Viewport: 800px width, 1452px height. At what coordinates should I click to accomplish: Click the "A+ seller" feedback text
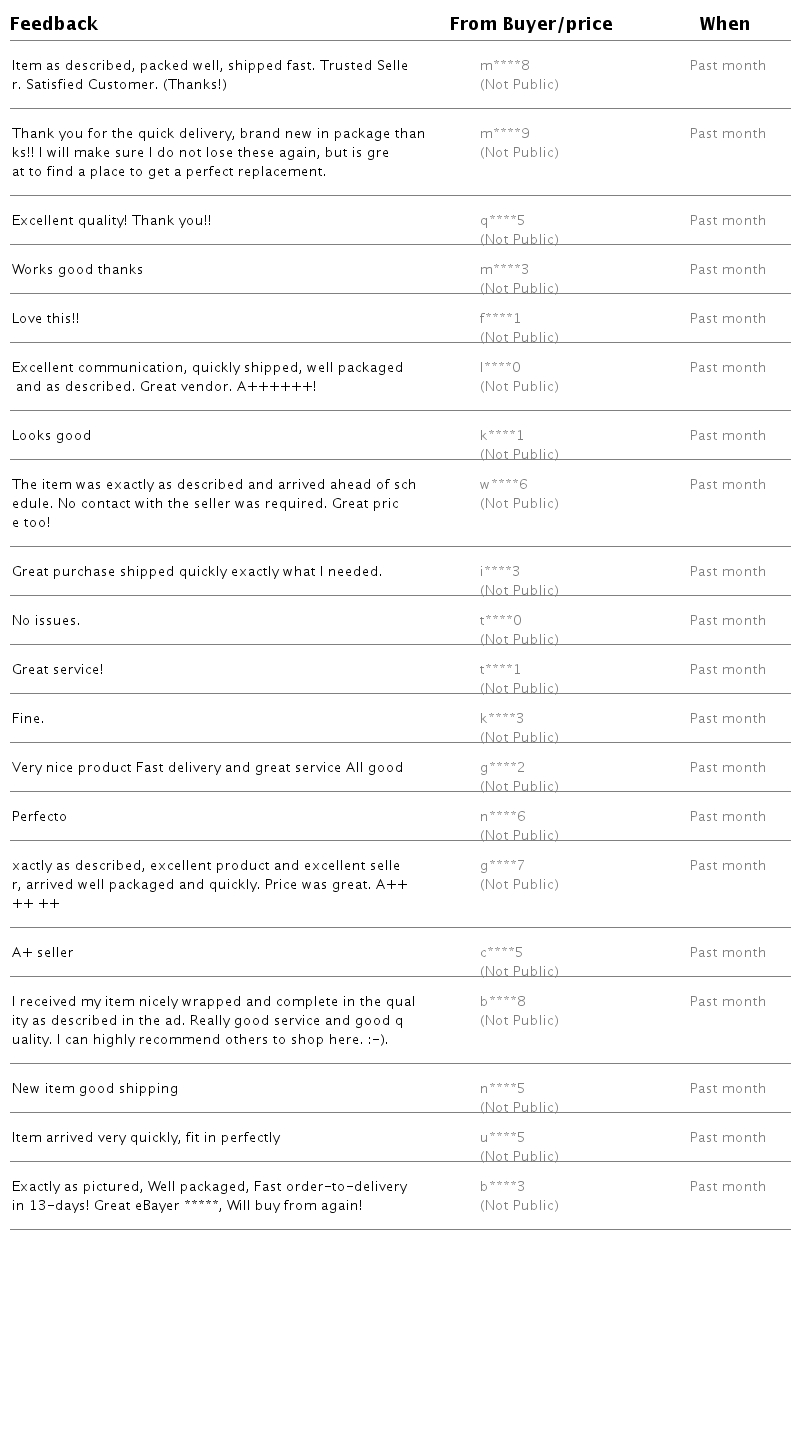42,953
